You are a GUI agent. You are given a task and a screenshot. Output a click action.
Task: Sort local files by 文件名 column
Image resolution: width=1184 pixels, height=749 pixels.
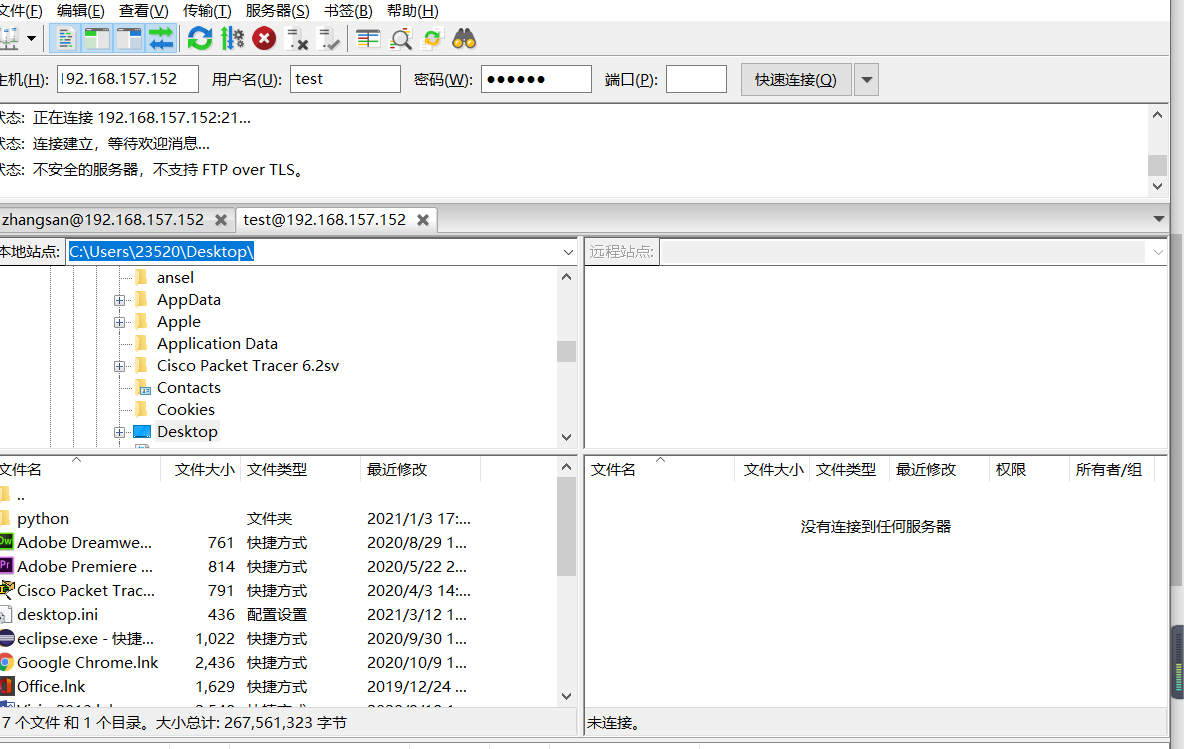tap(79, 470)
